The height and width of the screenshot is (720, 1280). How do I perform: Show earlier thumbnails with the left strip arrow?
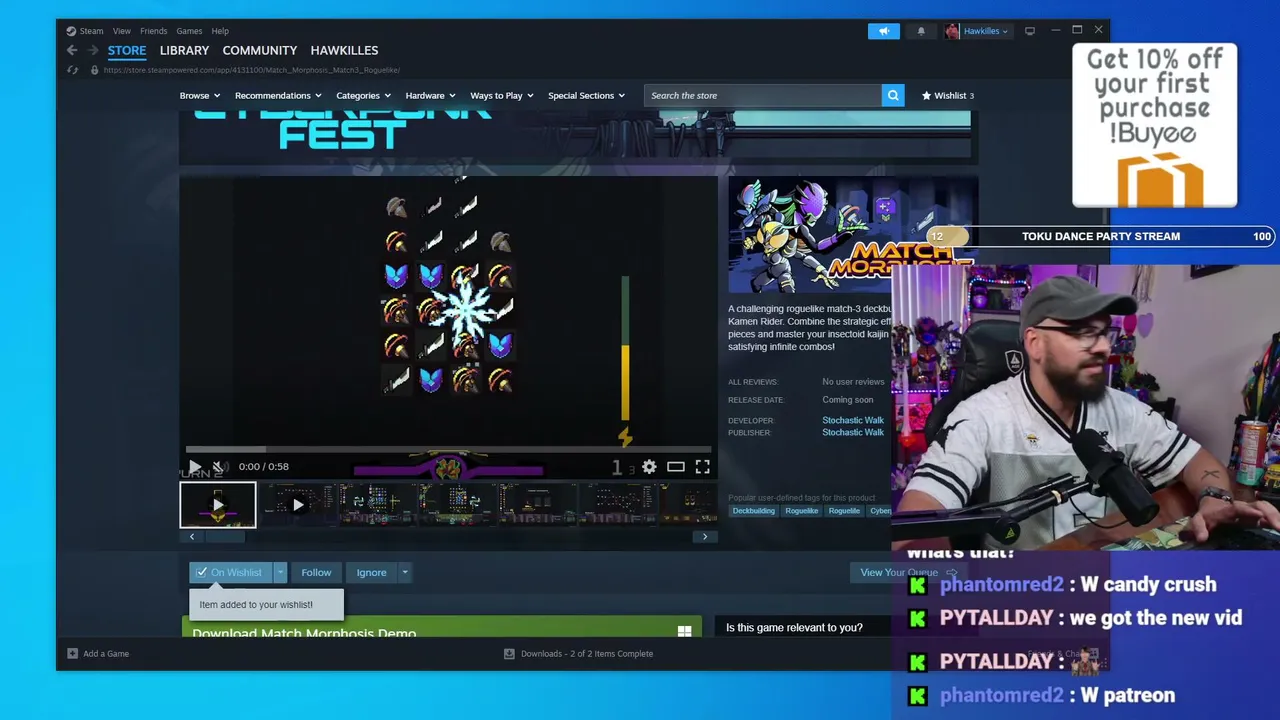[x=192, y=537]
